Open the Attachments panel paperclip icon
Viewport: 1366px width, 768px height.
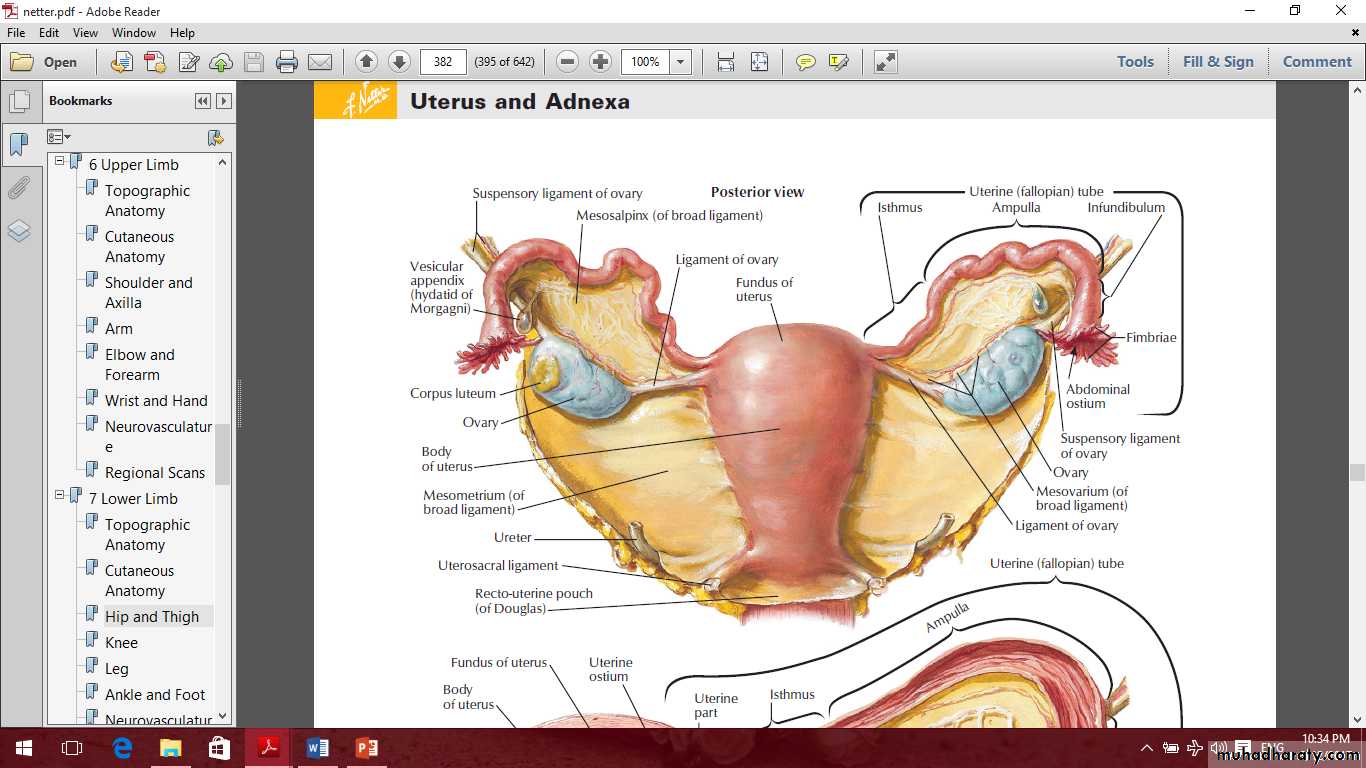click(19, 188)
